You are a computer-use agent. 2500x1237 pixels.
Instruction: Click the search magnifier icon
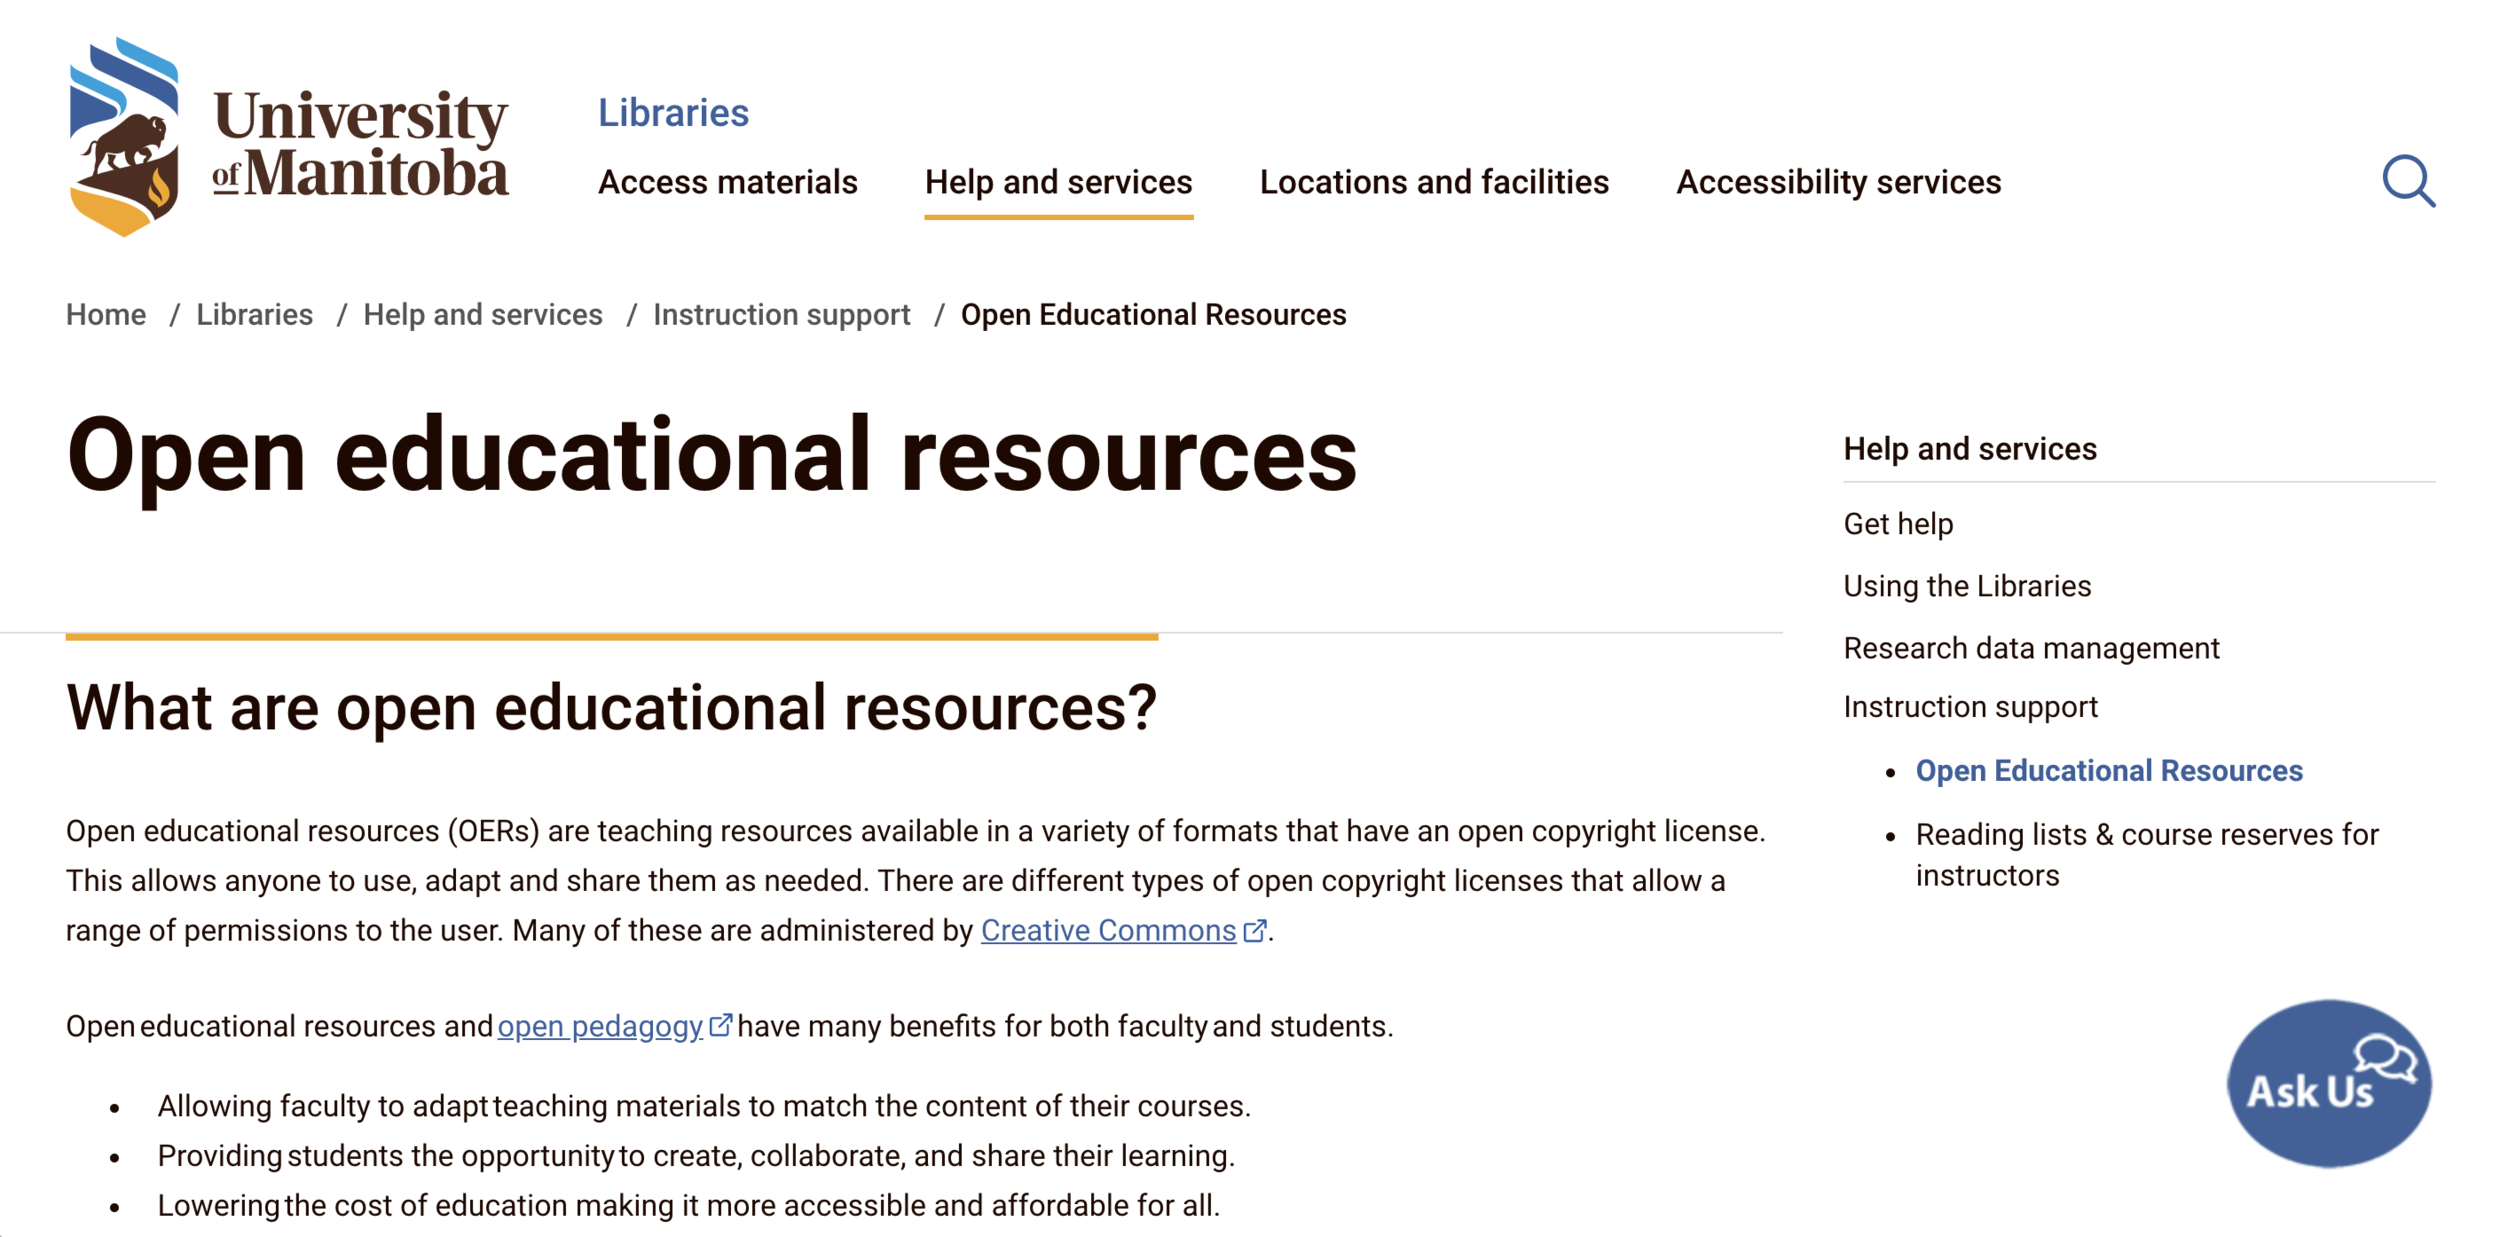[x=2407, y=181]
